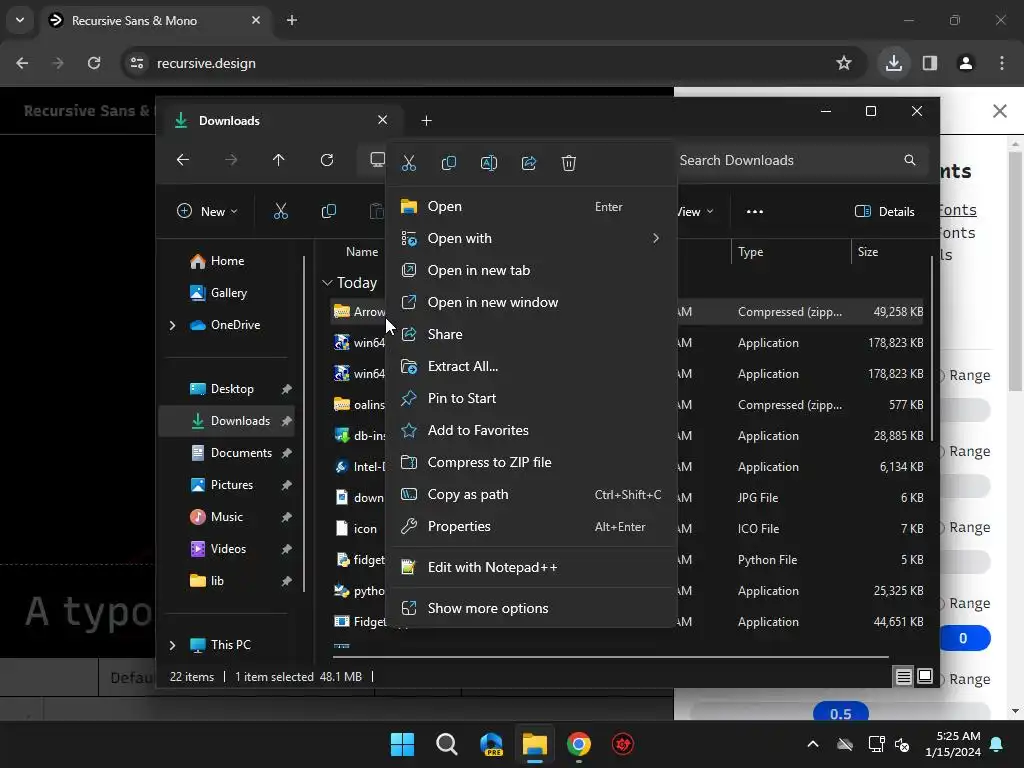Share the file using context menu top share icon
Image resolution: width=1024 pixels, height=768 pixels.
click(x=529, y=163)
